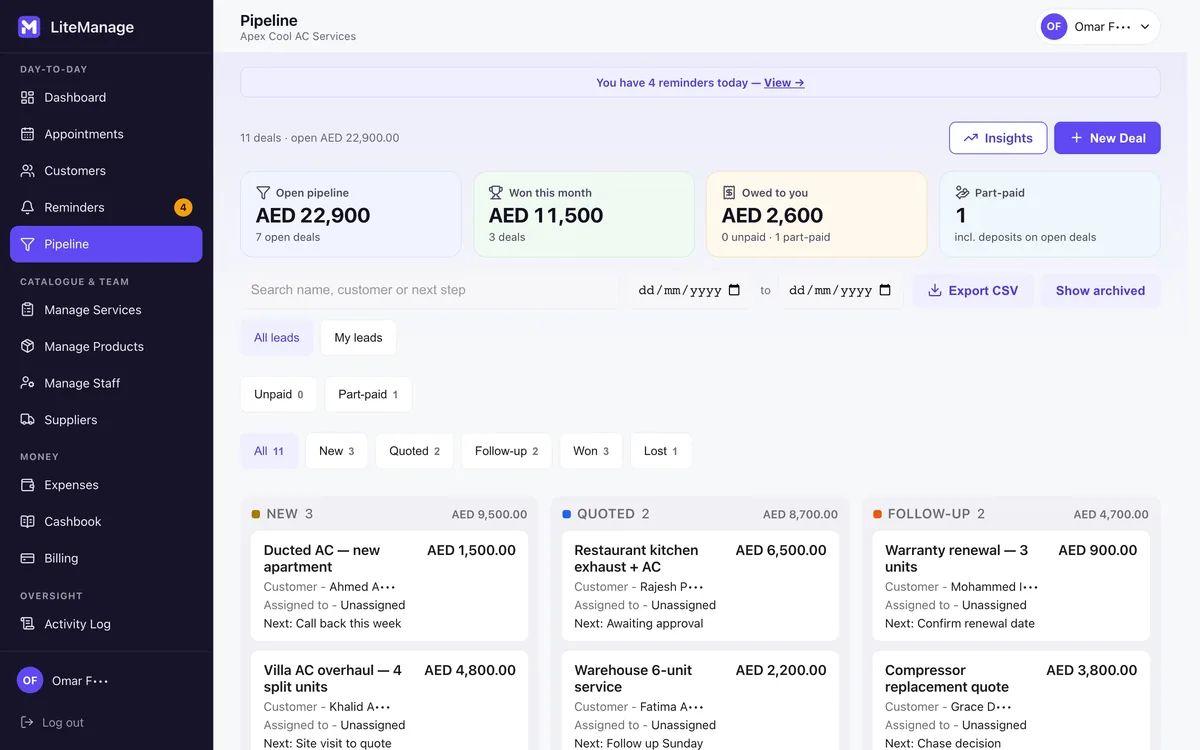
Task: Click the Suppliers truck icon
Action: (28, 420)
